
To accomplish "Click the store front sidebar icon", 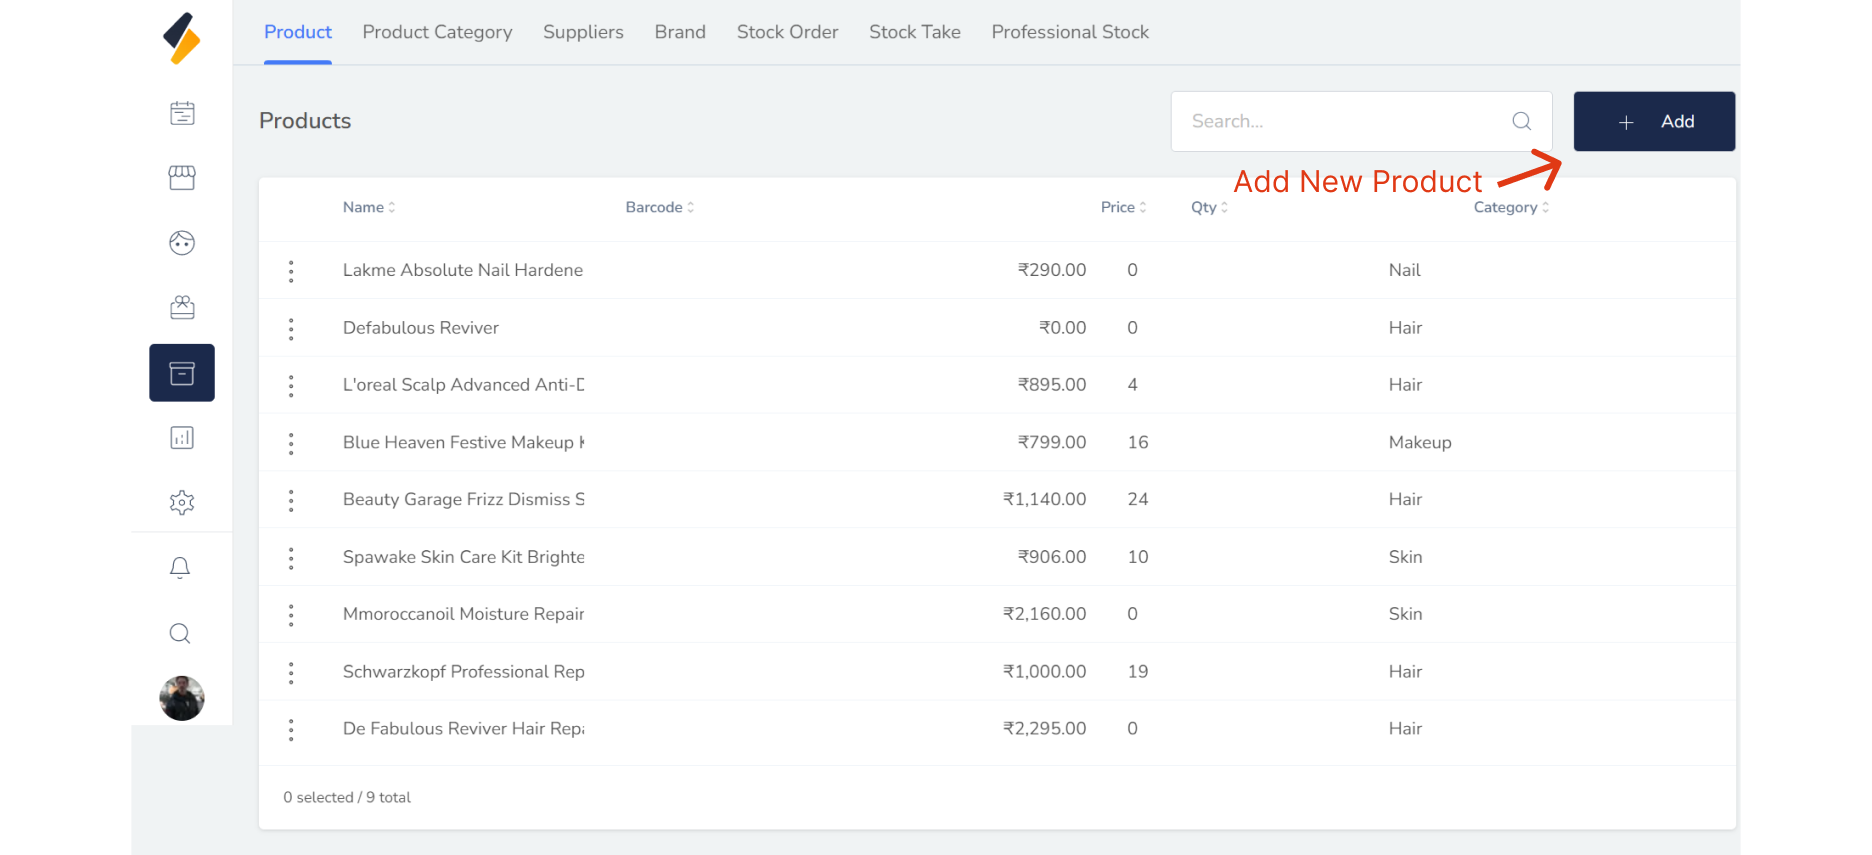I will (182, 178).
